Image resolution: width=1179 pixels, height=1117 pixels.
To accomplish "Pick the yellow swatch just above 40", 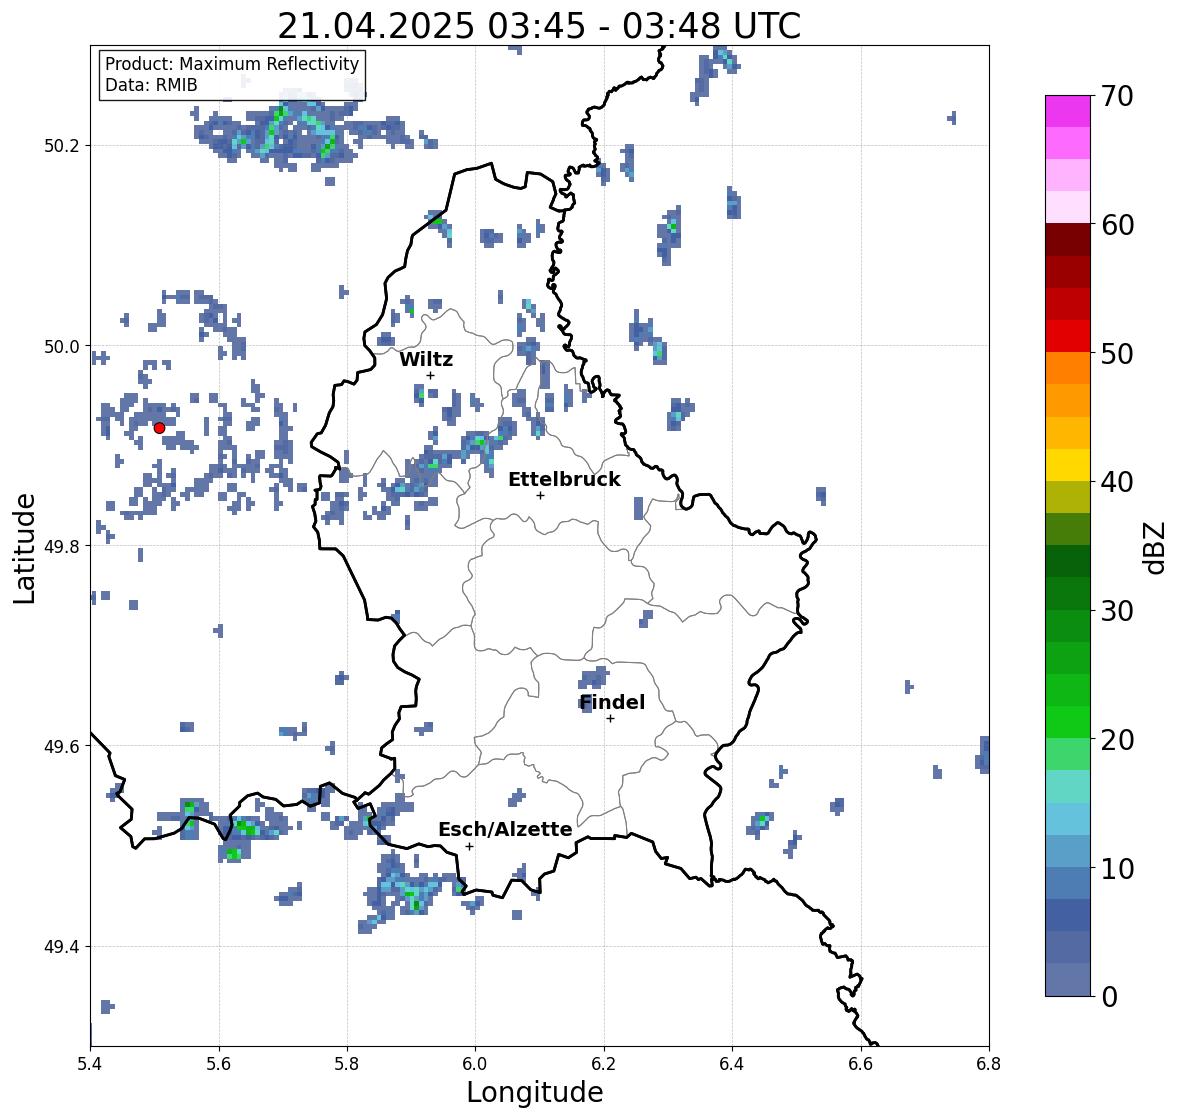I will (x=1068, y=465).
